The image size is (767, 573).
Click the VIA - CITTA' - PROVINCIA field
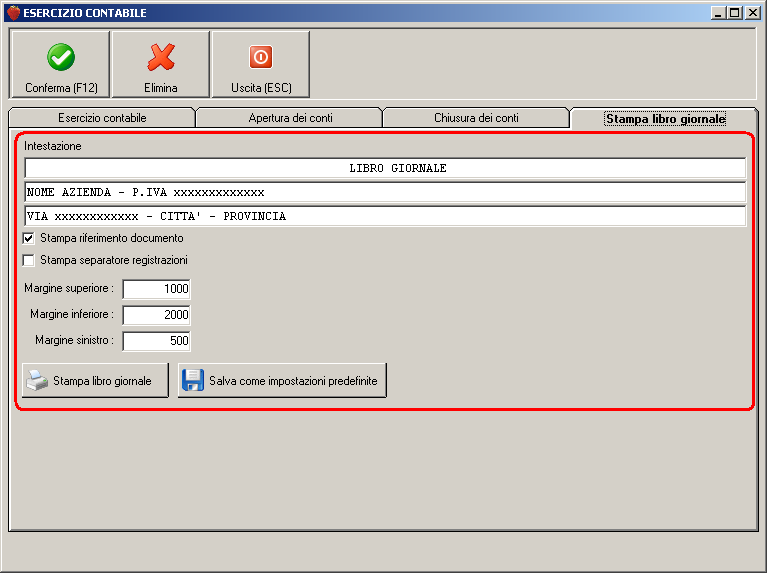385,216
